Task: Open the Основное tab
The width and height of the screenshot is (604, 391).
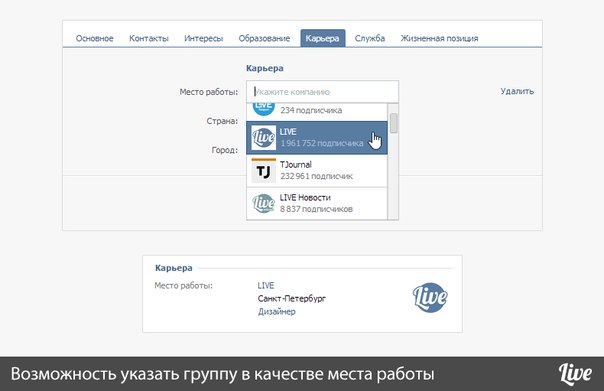Action: [x=94, y=39]
